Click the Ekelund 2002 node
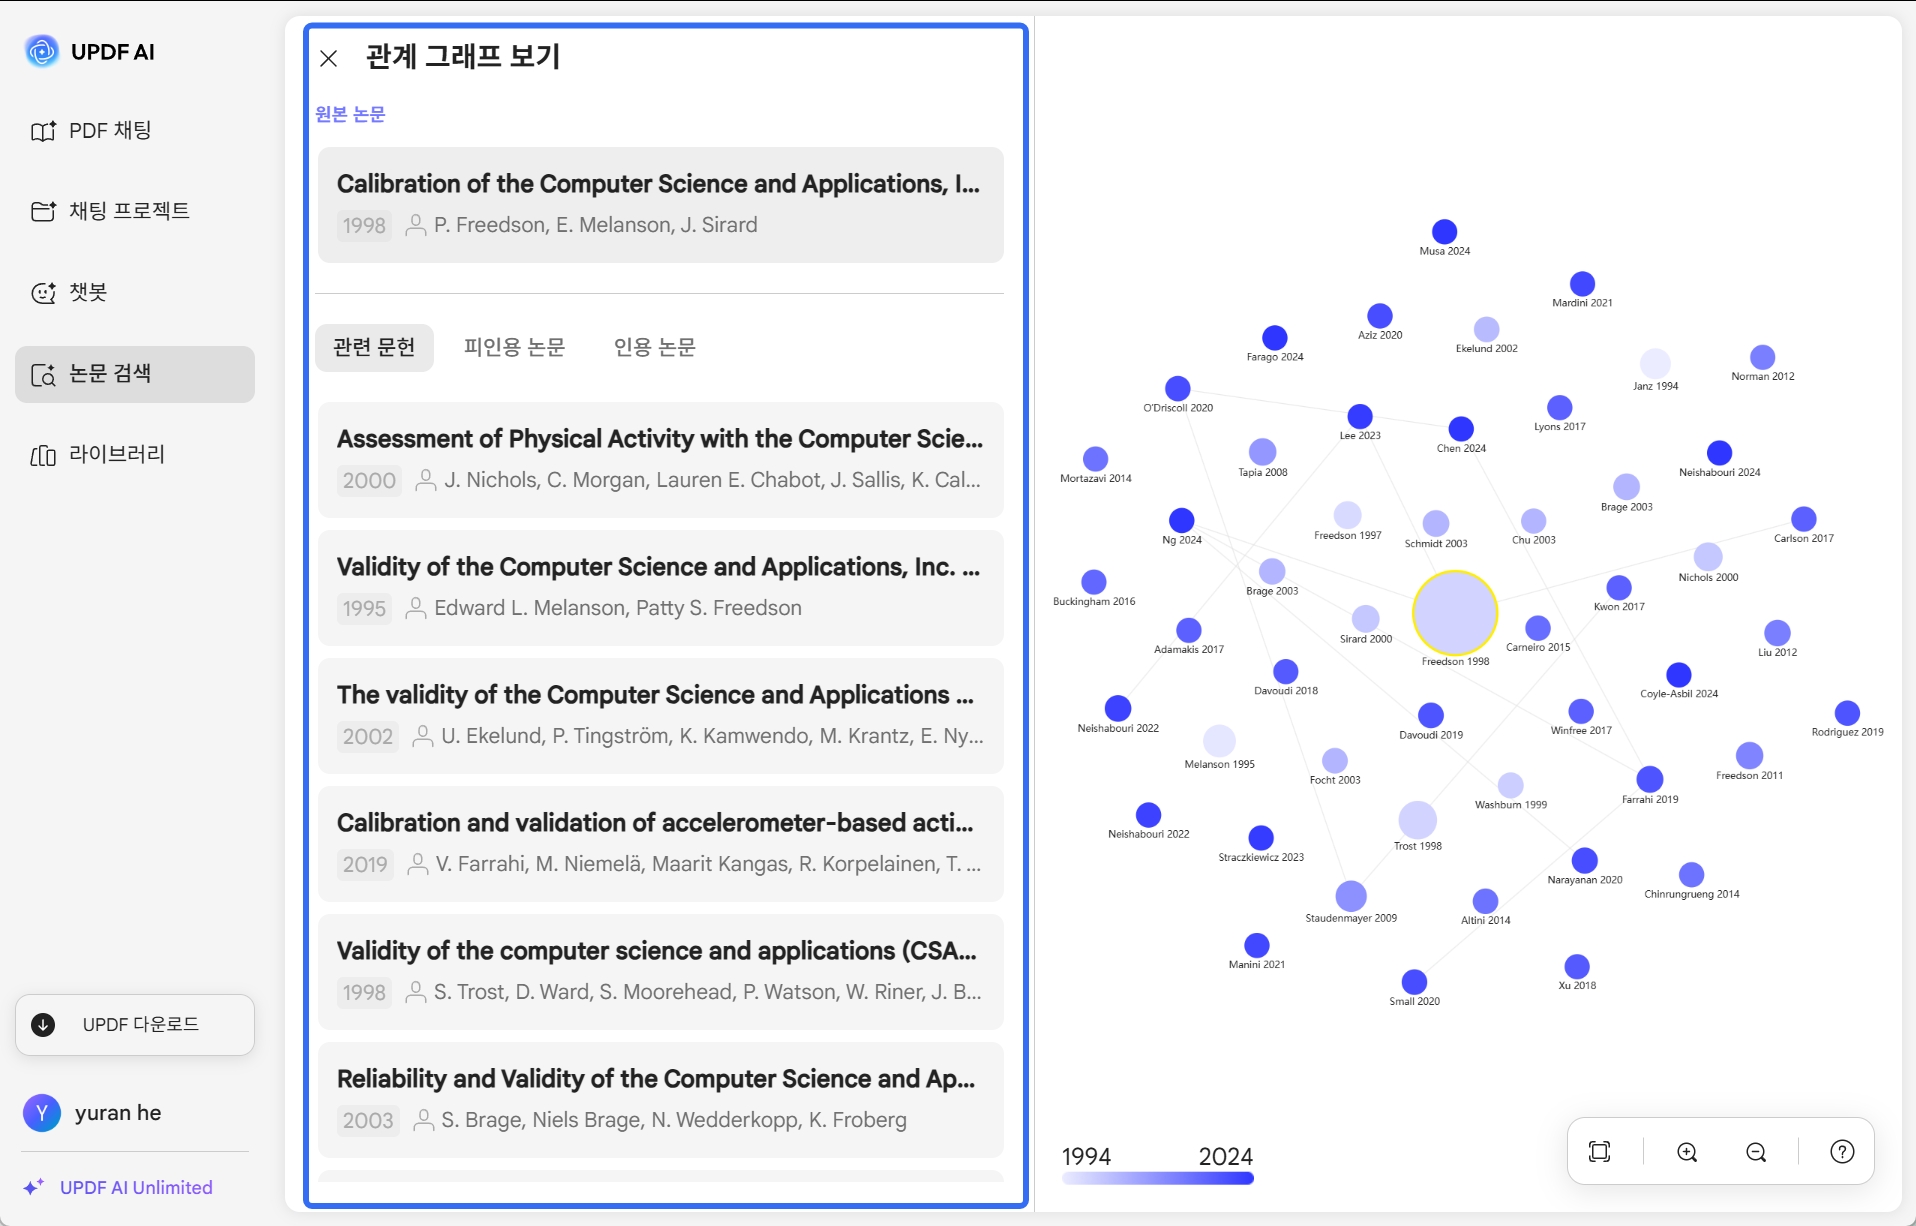This screenshot has width=1916, height=1226. pos(1487,329)
